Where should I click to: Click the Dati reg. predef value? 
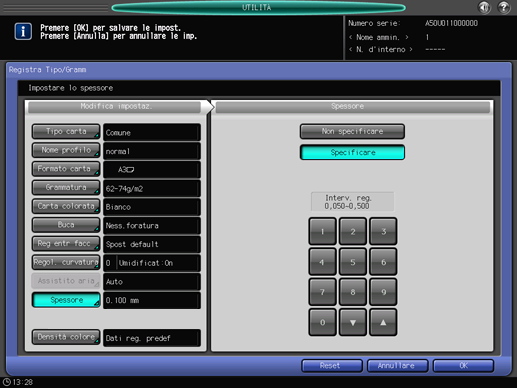click(x=152, y=338)
